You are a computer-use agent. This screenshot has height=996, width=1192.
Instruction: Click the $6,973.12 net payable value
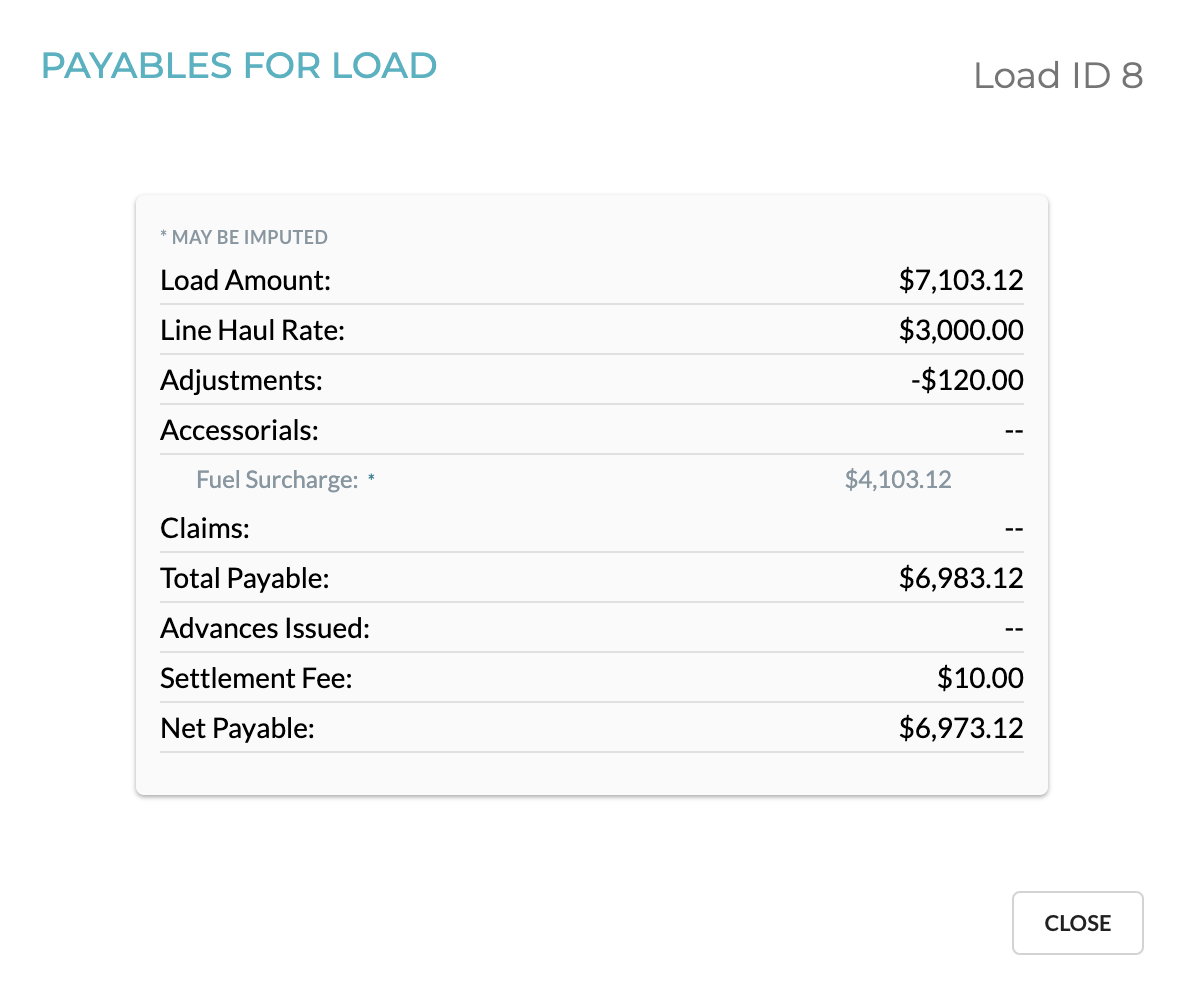[x=961, y=728]
